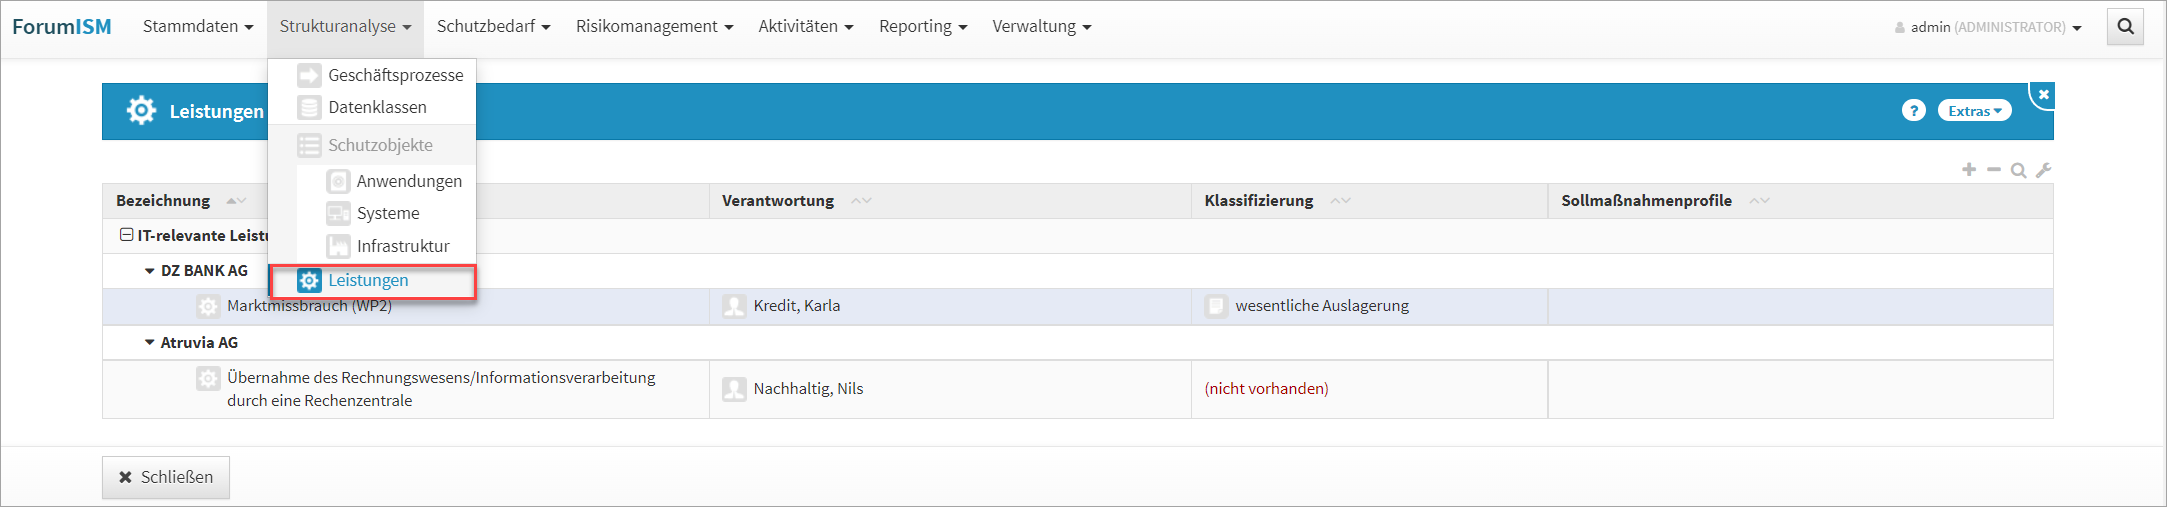Viewport: 2167px width, 507px height.
Task: Click the magnifier icon above the table
Action: tap(2018, 170)
